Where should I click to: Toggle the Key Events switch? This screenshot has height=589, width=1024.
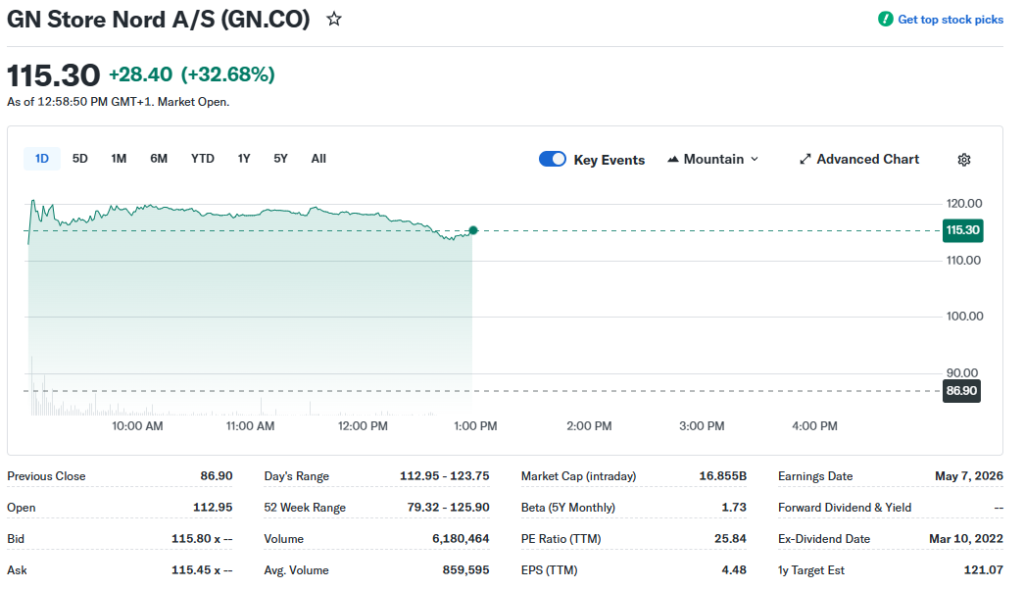click(552, 159)
